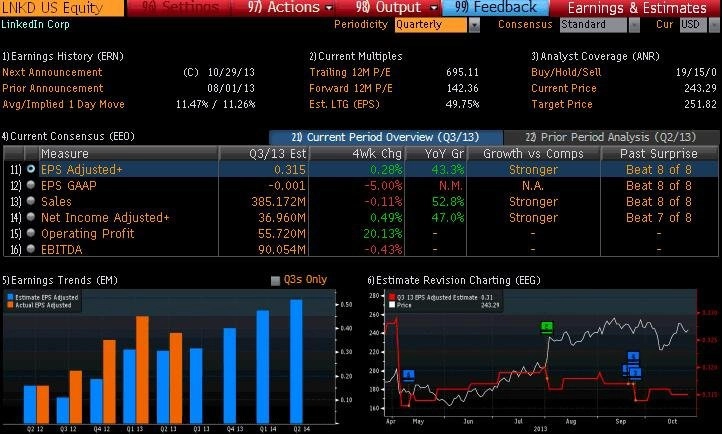The image size is (722, 434).
Task: Click Next Announcement date 10/29/13
Action: tap(231, 72)
